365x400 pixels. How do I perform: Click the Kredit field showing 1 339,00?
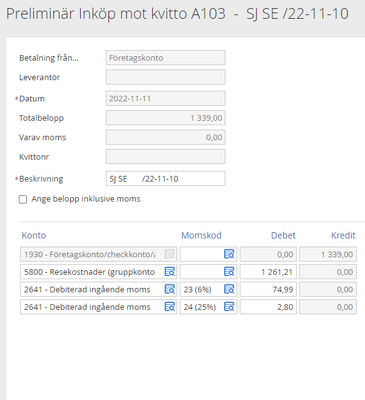pyautogui.click(x=328, y=254)
